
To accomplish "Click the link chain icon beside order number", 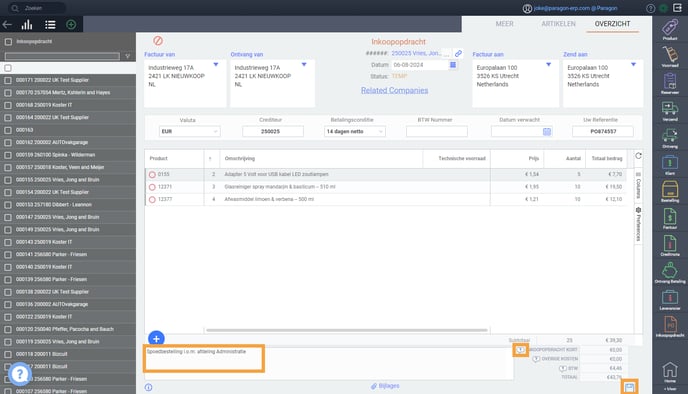I will tap(458, 53).
